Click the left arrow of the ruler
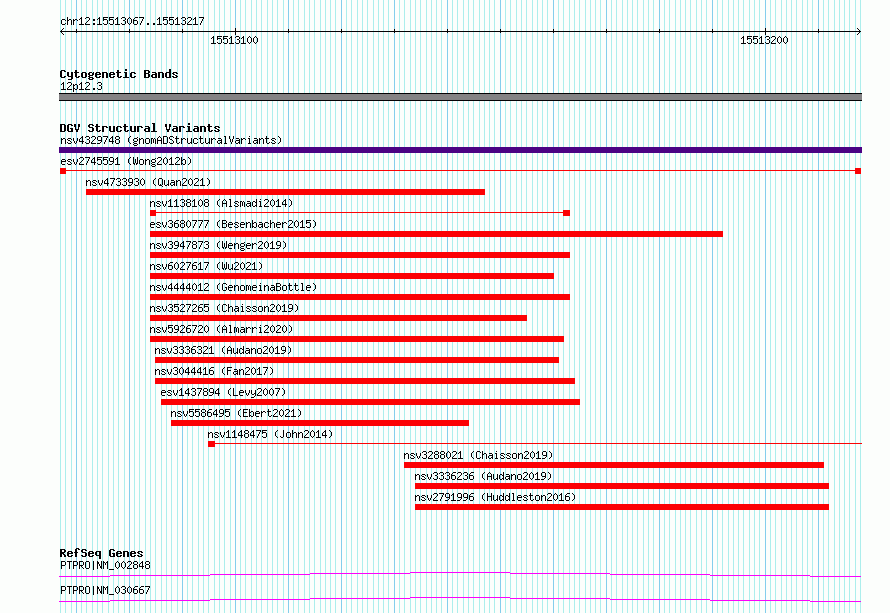This screenshot has width=890, height=613. click(62, 32)
